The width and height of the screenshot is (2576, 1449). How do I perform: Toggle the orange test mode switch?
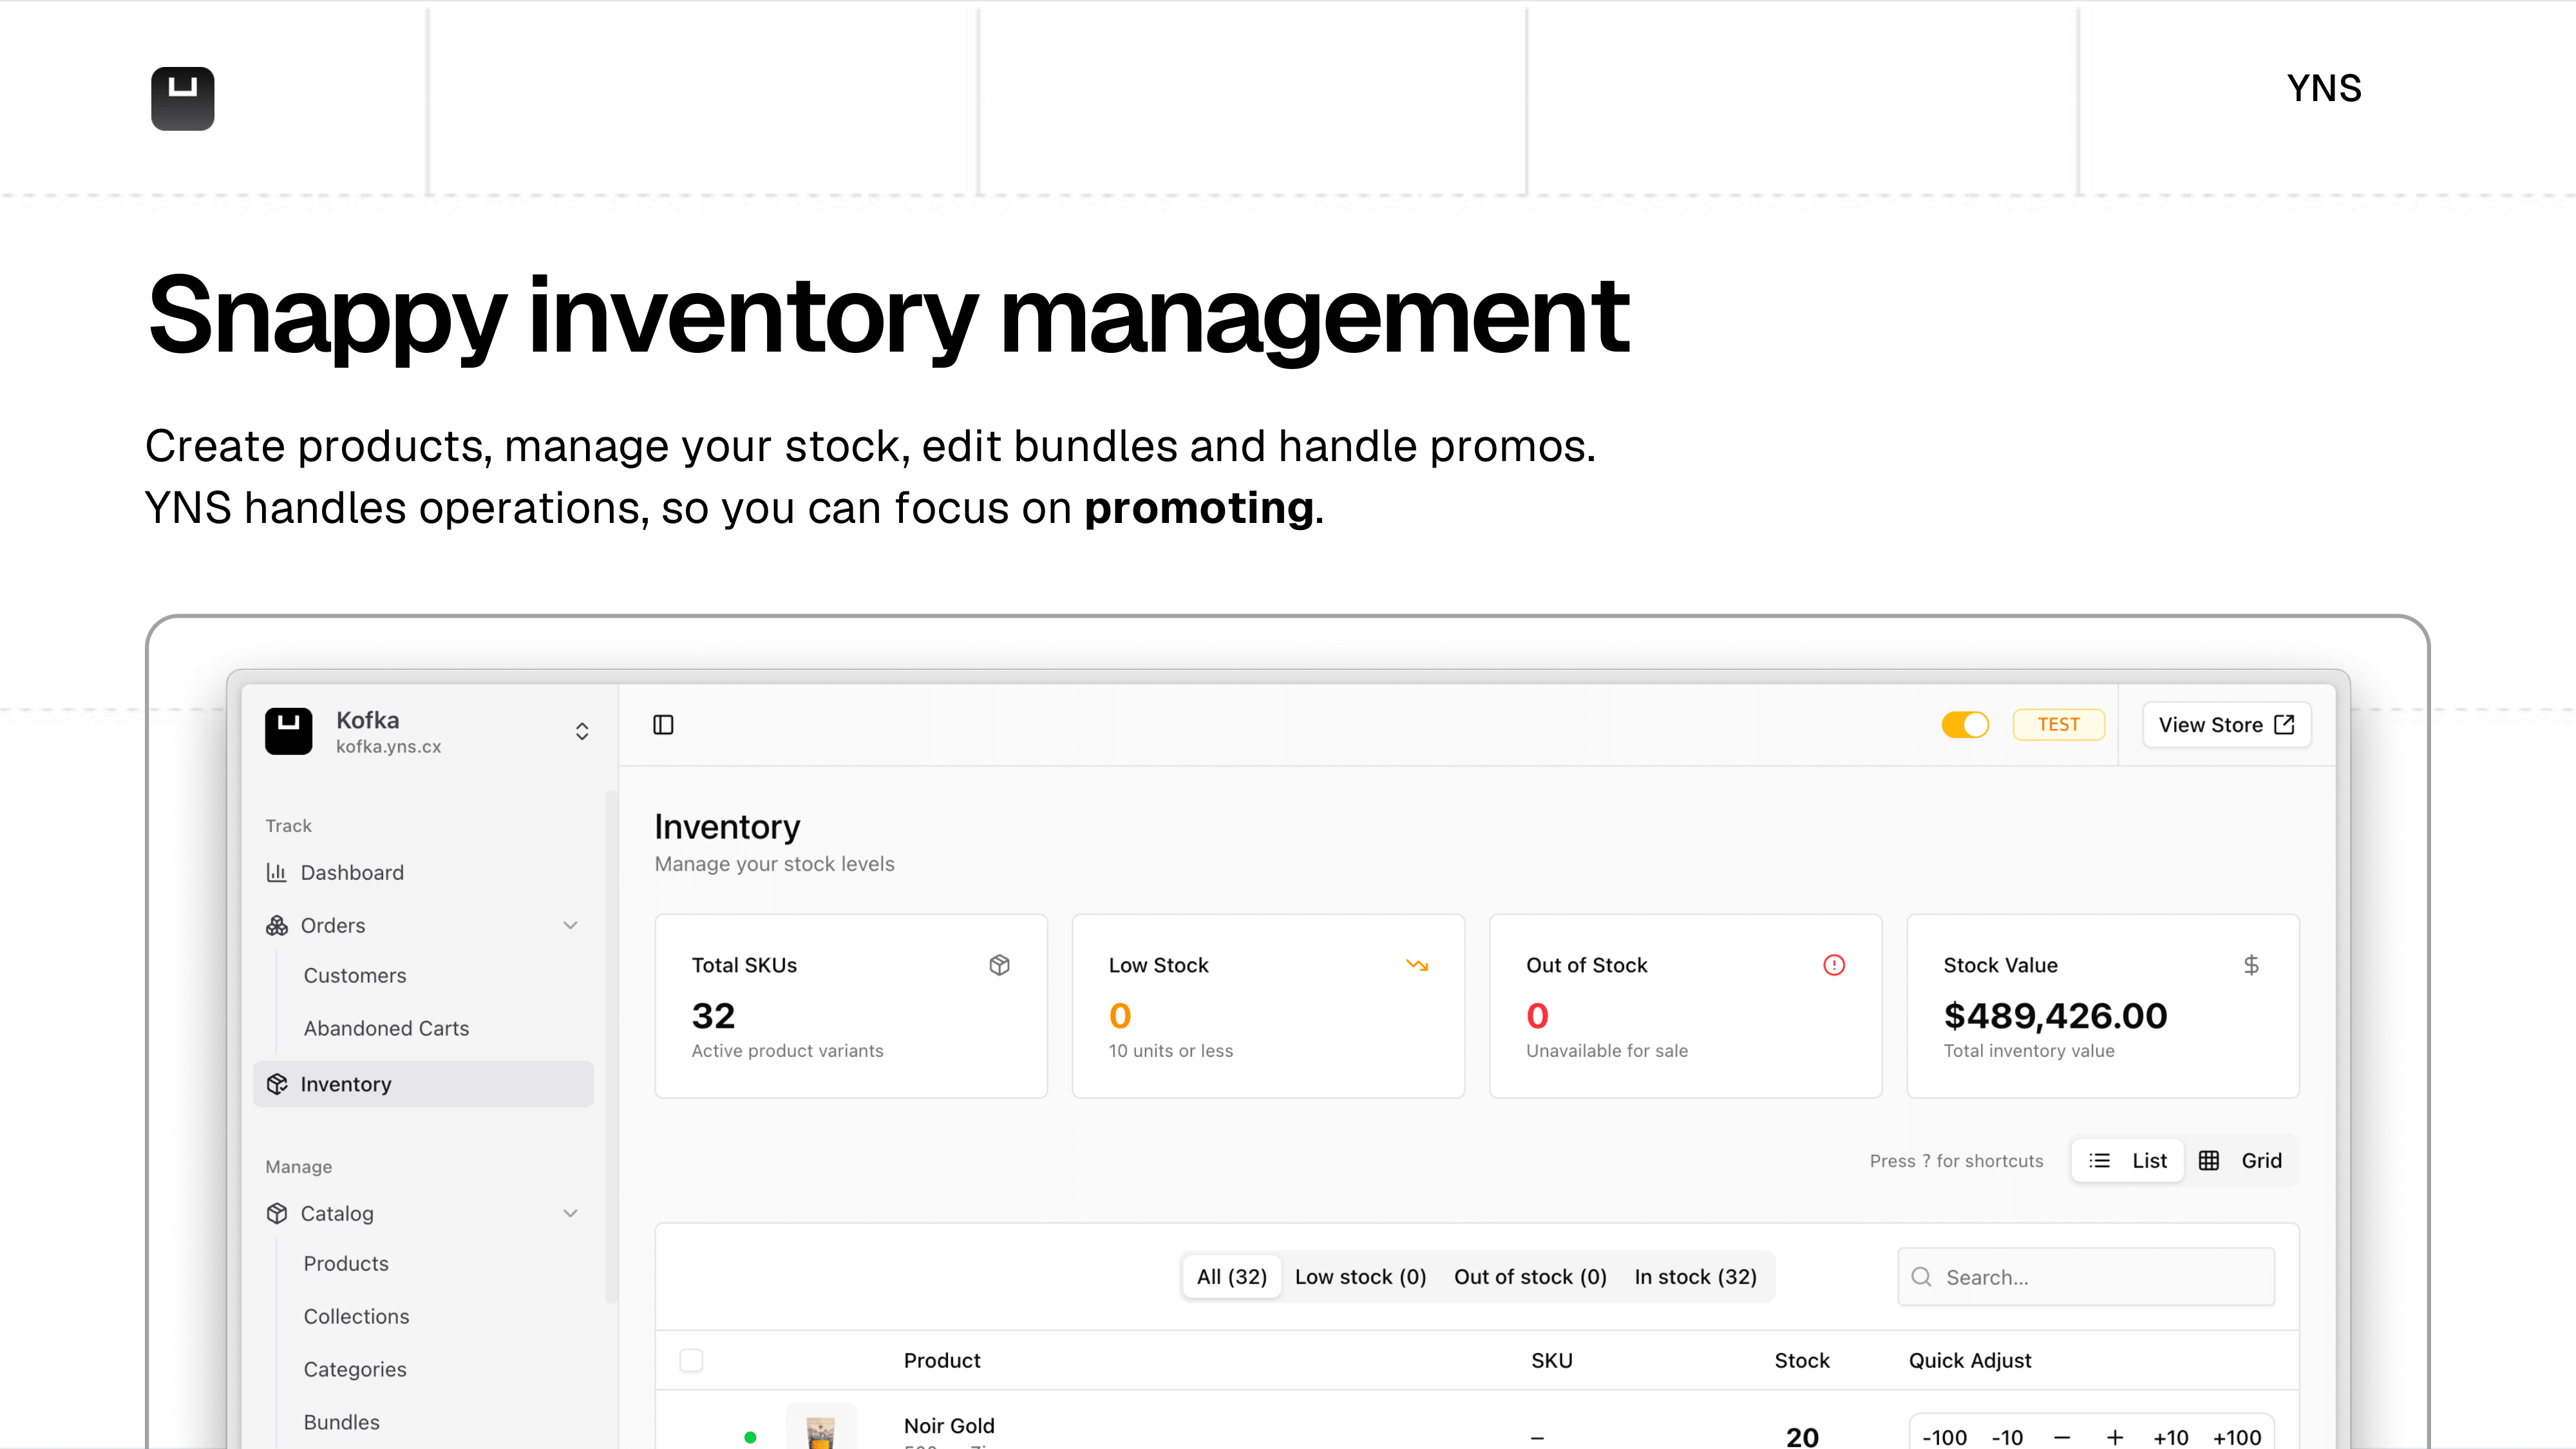(1964, 724)
